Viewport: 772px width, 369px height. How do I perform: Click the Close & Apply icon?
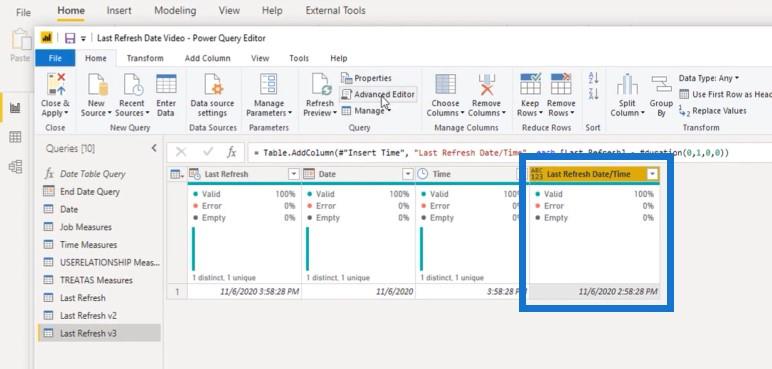tap(56, 84)
